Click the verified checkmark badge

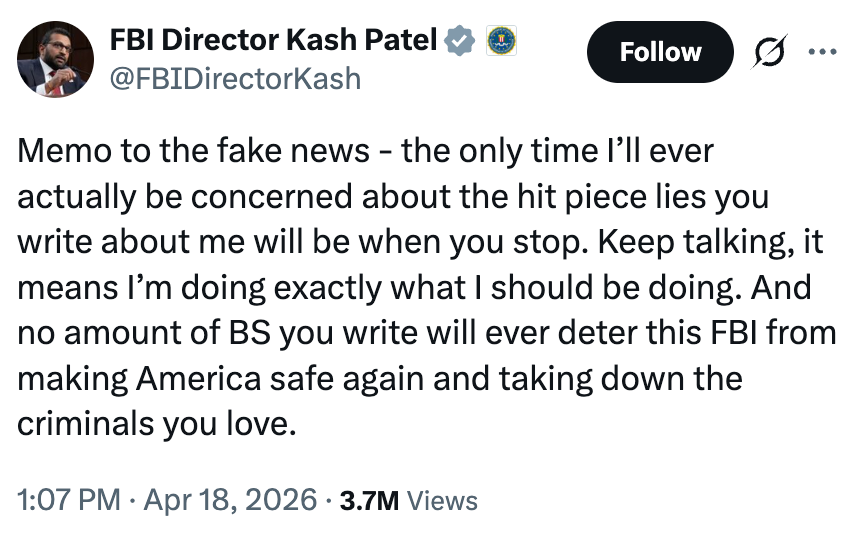pyautogui.click(x=459, y=40)
